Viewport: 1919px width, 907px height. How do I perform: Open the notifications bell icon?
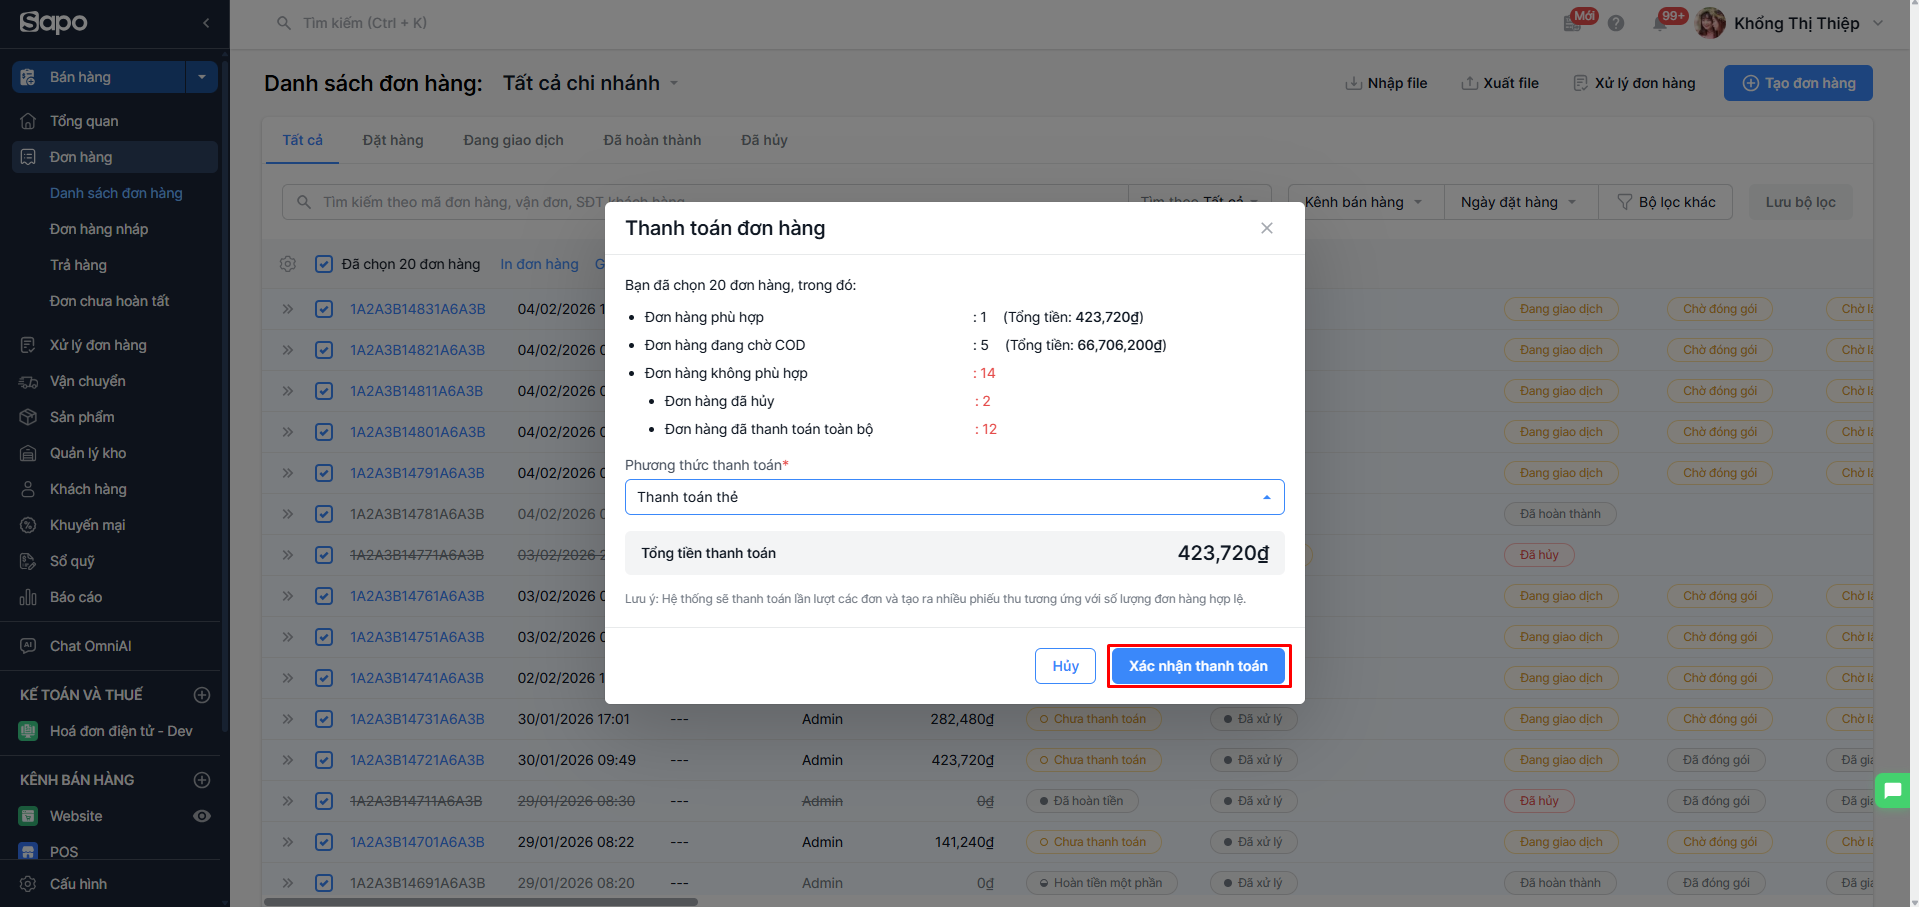pos(1661,23)
